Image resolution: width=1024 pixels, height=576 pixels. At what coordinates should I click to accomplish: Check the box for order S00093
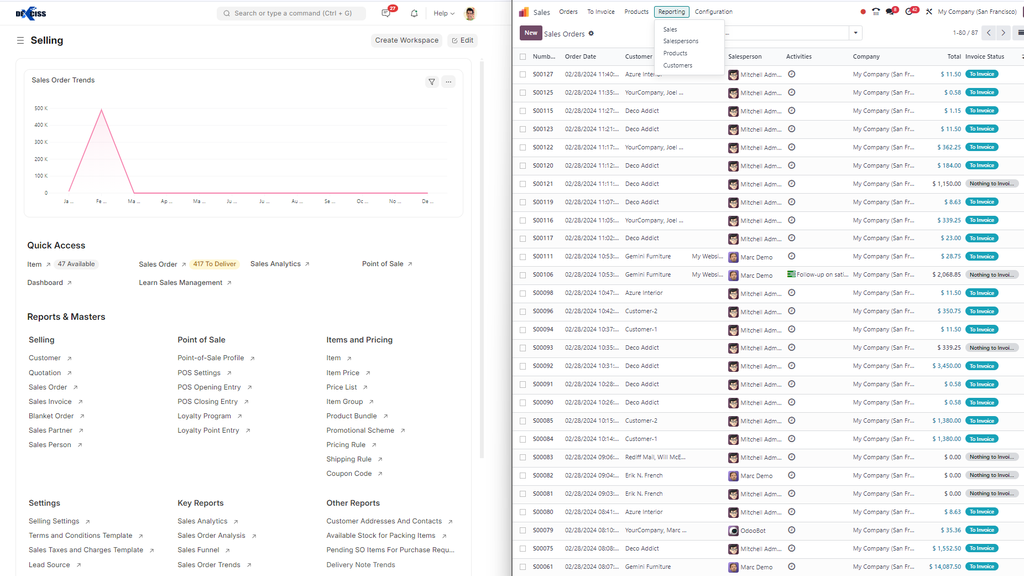[522, 348]
